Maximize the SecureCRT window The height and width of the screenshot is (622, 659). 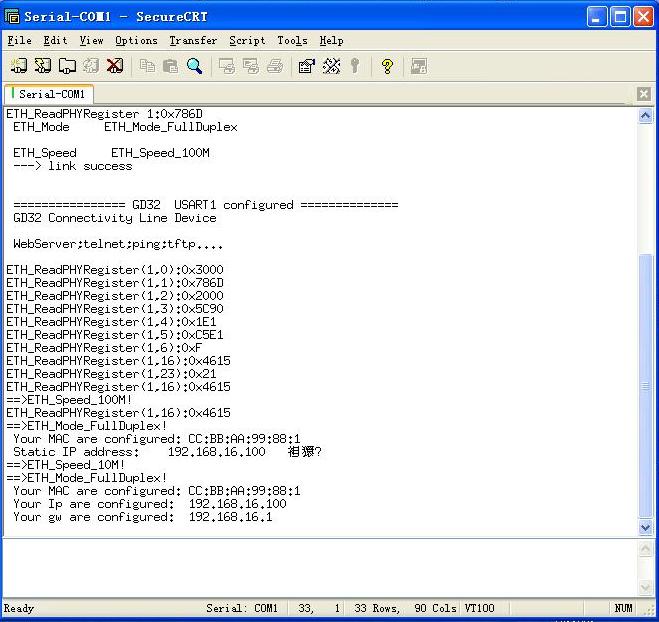pyautogui.click(x=620, y=17)
